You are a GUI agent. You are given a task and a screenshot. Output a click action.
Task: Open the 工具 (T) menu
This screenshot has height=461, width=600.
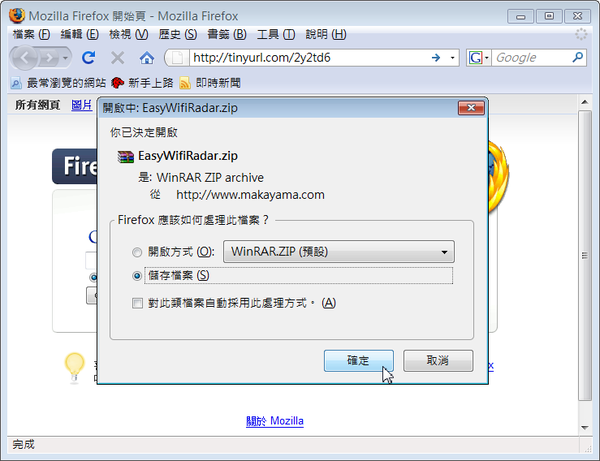[276, 34]
